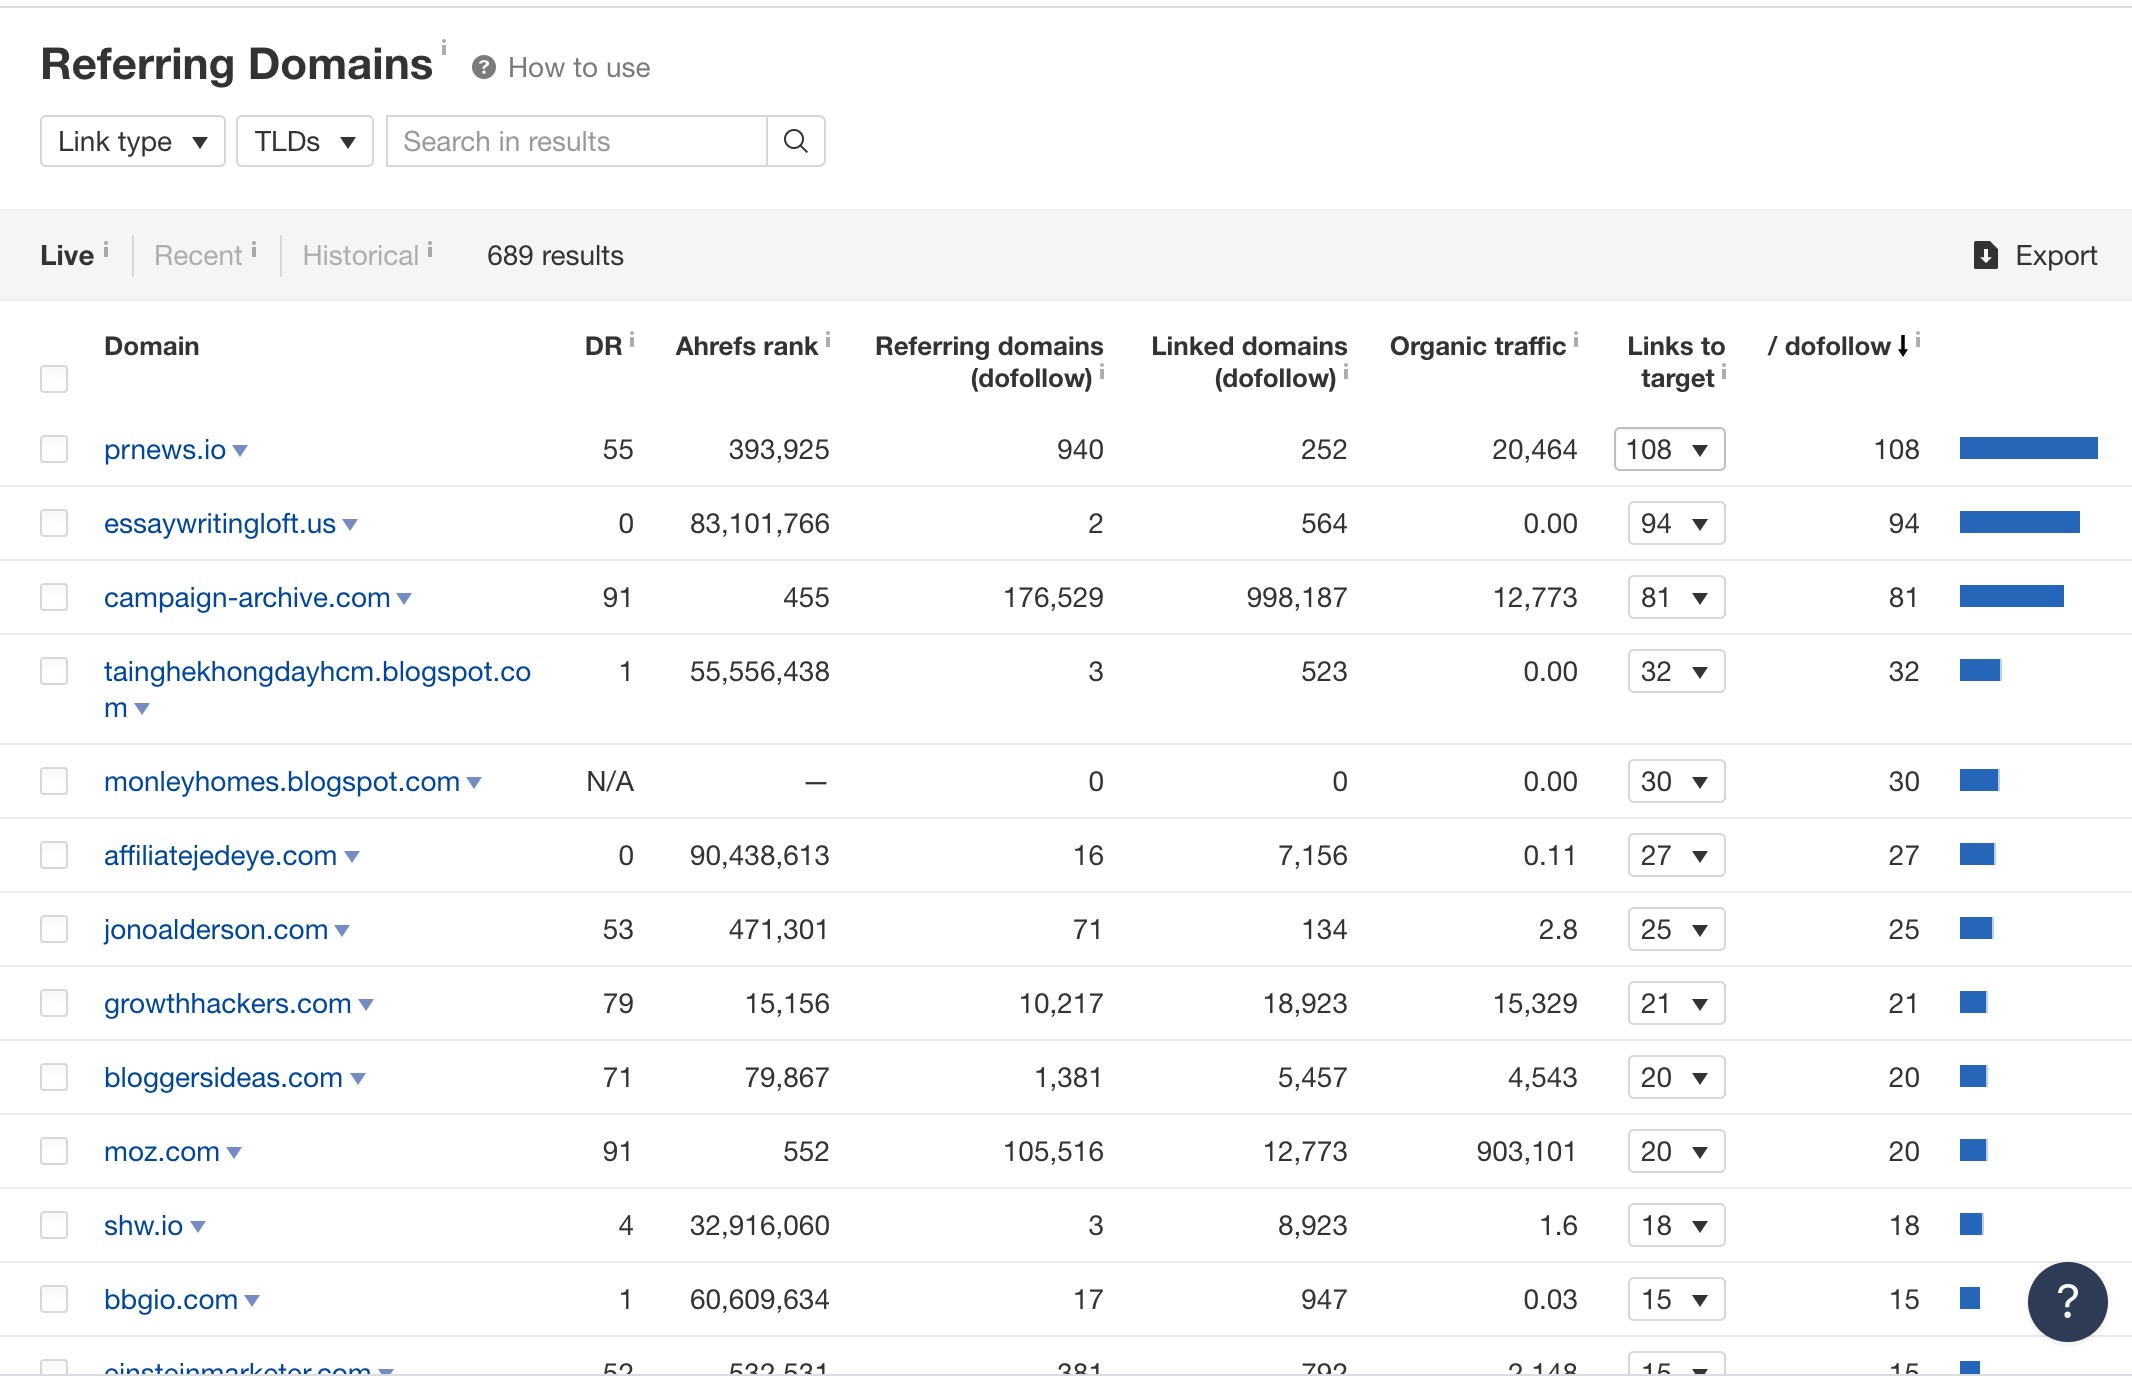Sort by Organic traffic column header
The height and width of the screenshot is (1382, 2132).
pos(1478,346)
